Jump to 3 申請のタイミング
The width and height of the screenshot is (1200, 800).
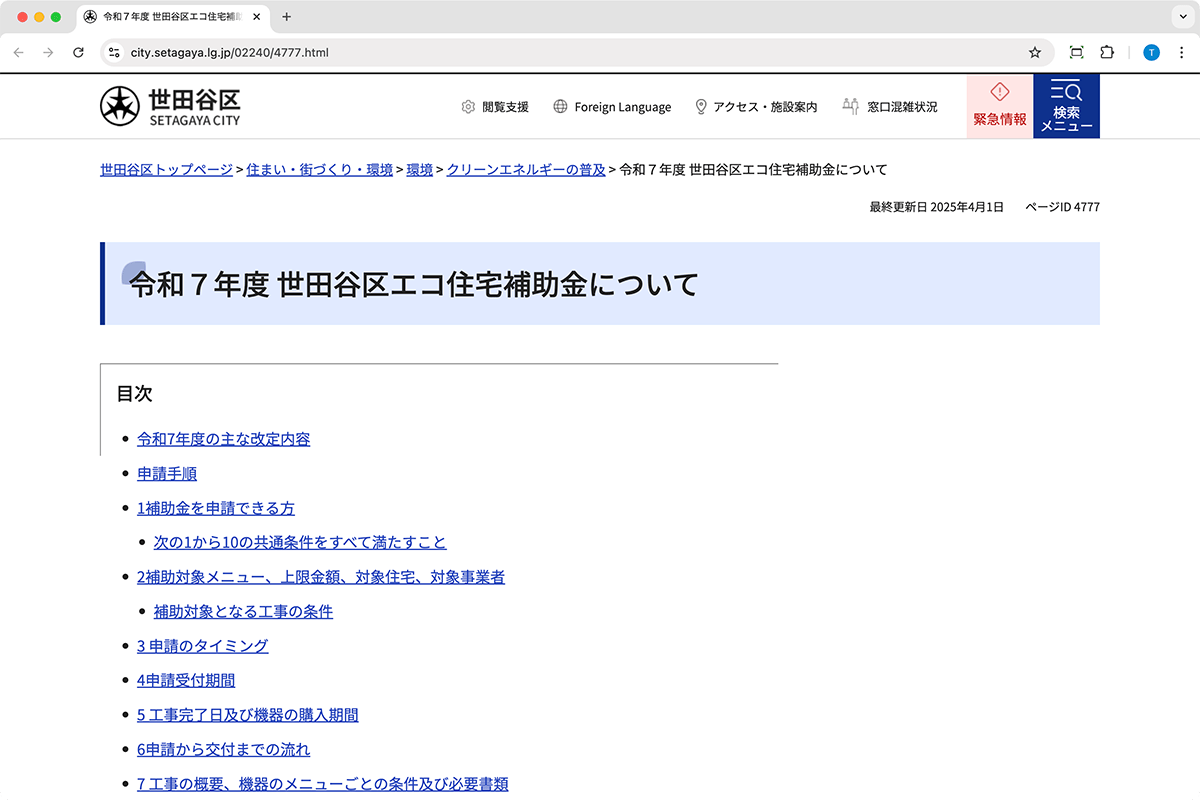(x=203, y=646)
